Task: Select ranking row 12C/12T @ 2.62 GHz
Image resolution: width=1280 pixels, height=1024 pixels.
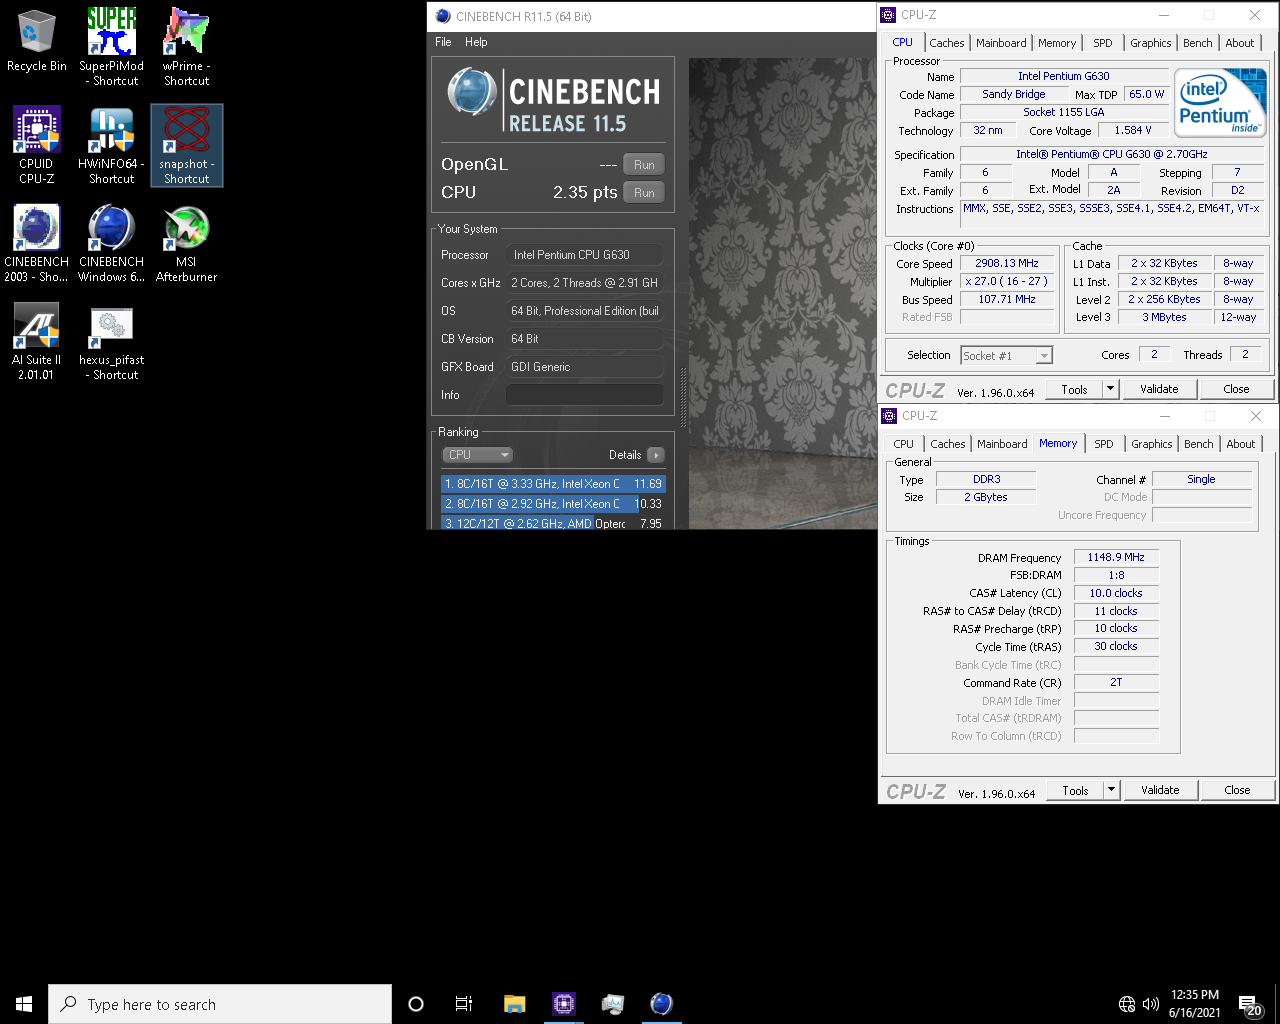Action: pyautogui.click(x=553, y=523)
